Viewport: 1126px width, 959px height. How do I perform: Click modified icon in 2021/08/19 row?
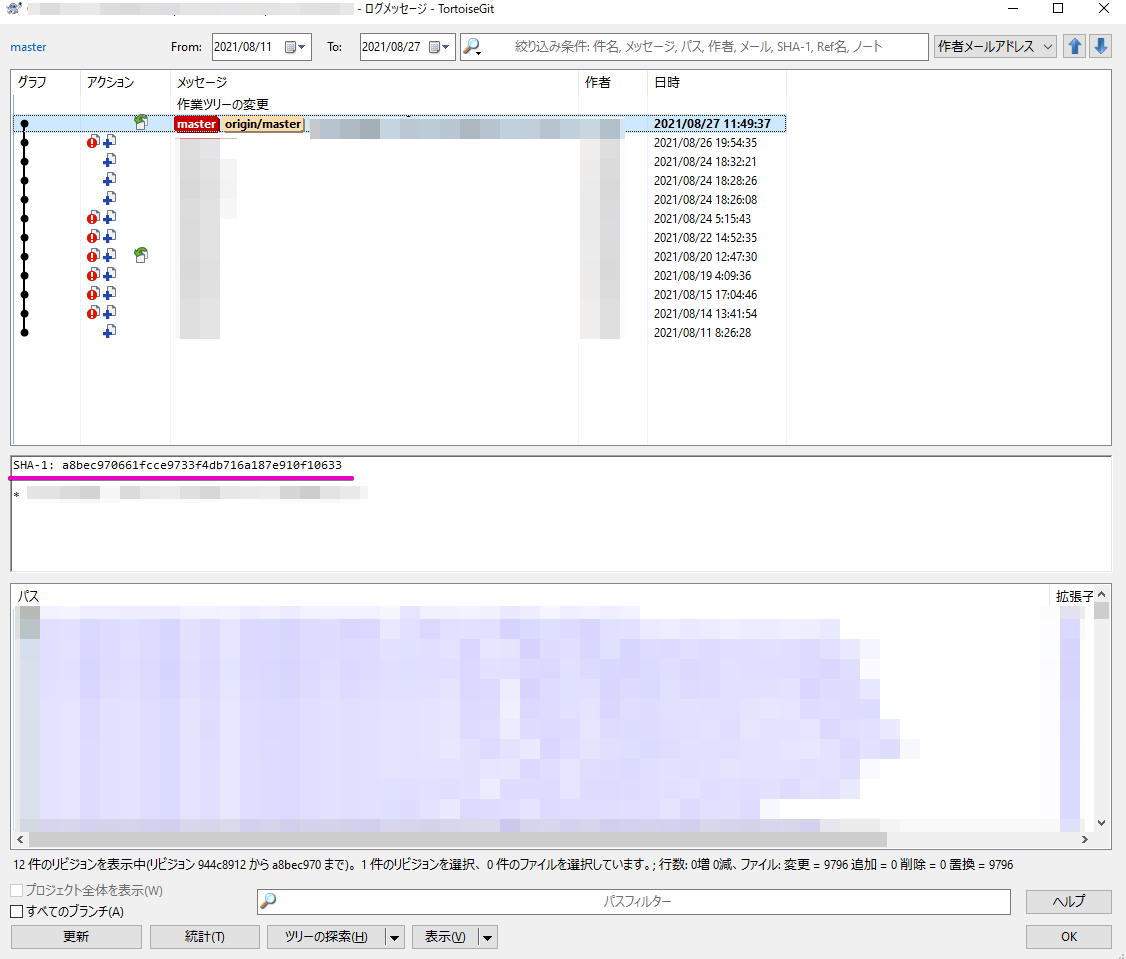(93, 275)
